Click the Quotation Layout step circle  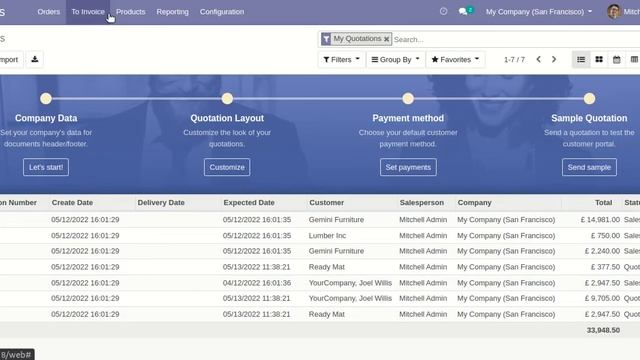pyautogui.click(x=227, y=98)
